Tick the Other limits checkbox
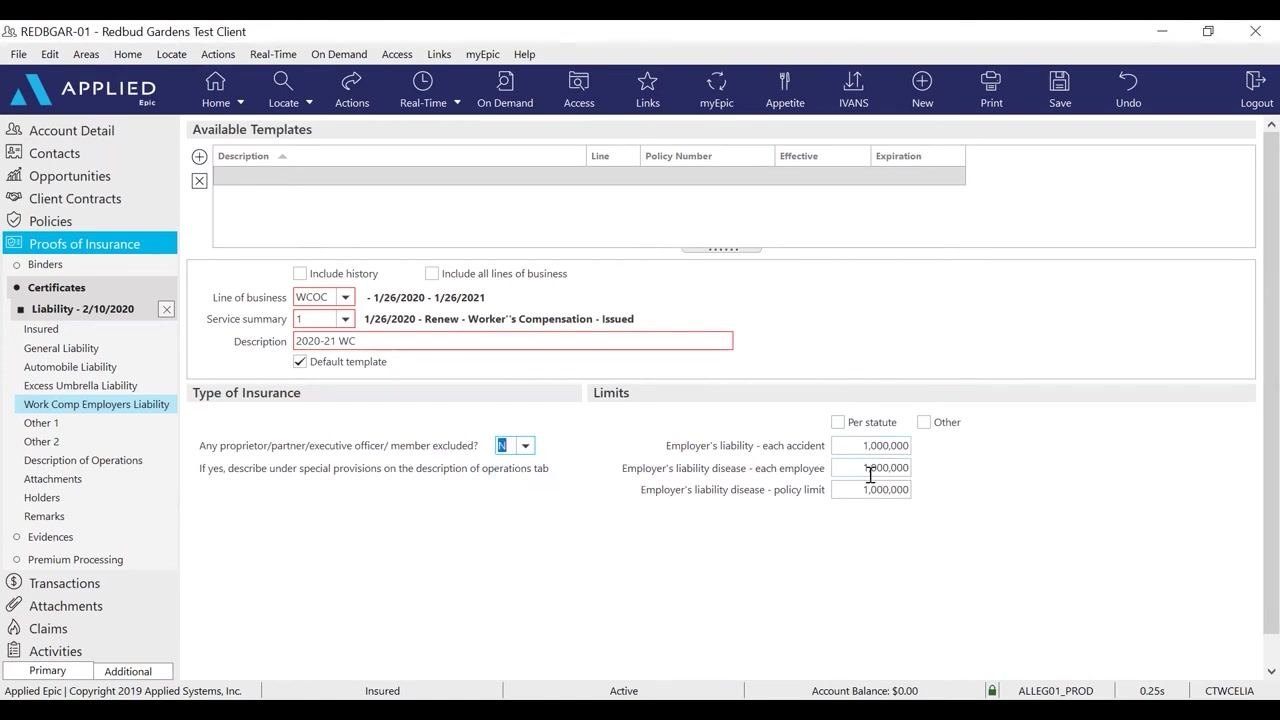 tap(924, 422)
